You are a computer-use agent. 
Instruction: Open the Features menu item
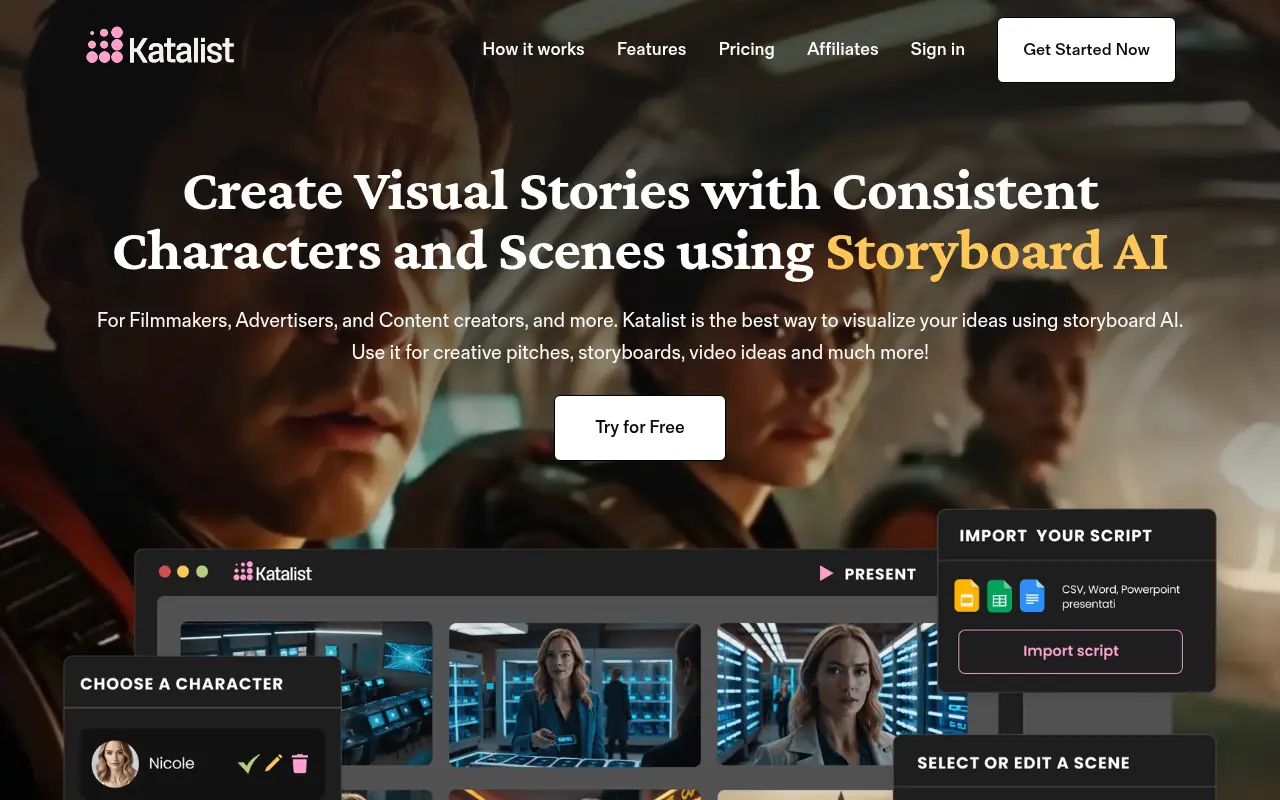(651, 49)
